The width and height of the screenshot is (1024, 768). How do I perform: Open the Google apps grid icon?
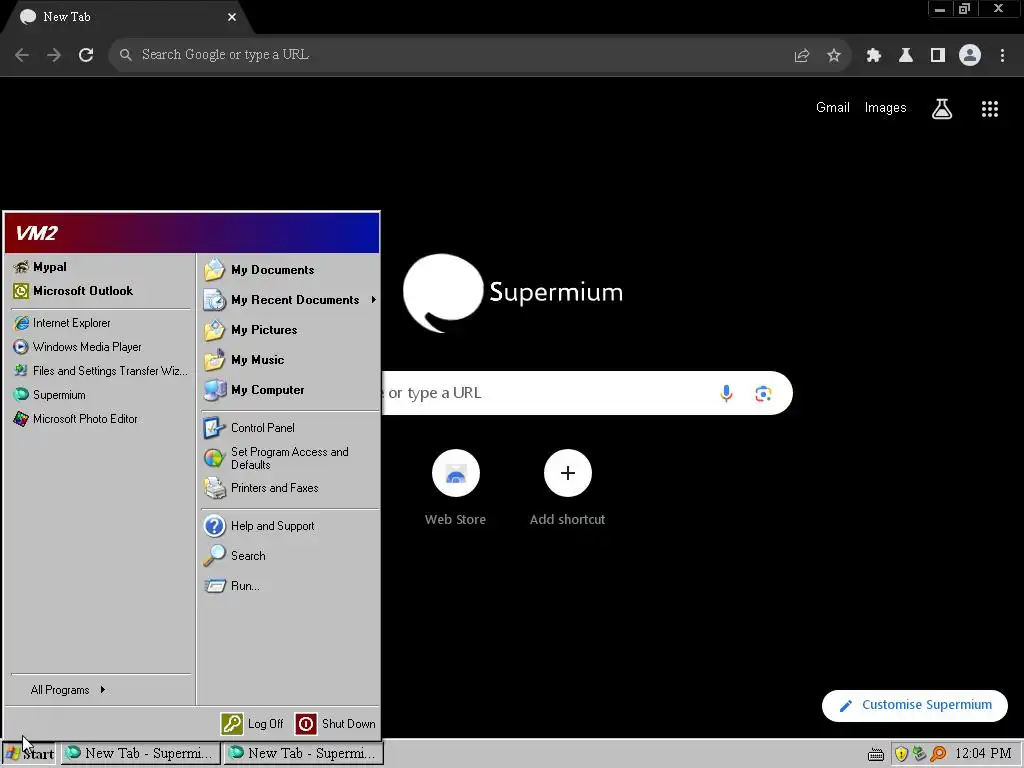click(x=990, y=109)
